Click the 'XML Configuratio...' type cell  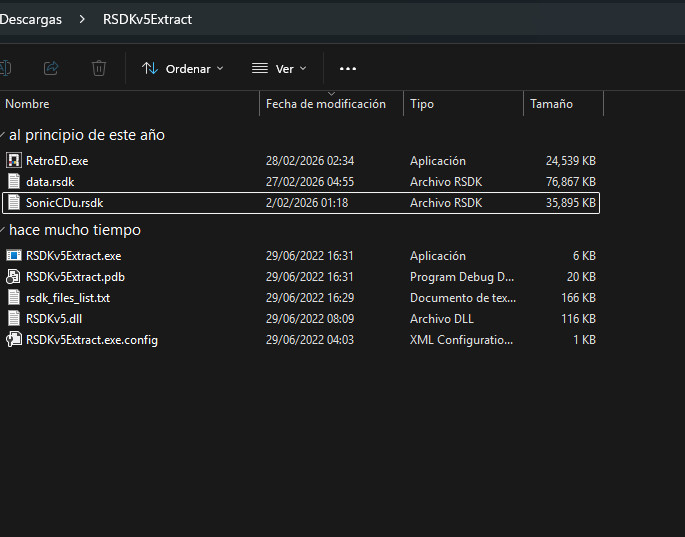[x=461, y=340]
